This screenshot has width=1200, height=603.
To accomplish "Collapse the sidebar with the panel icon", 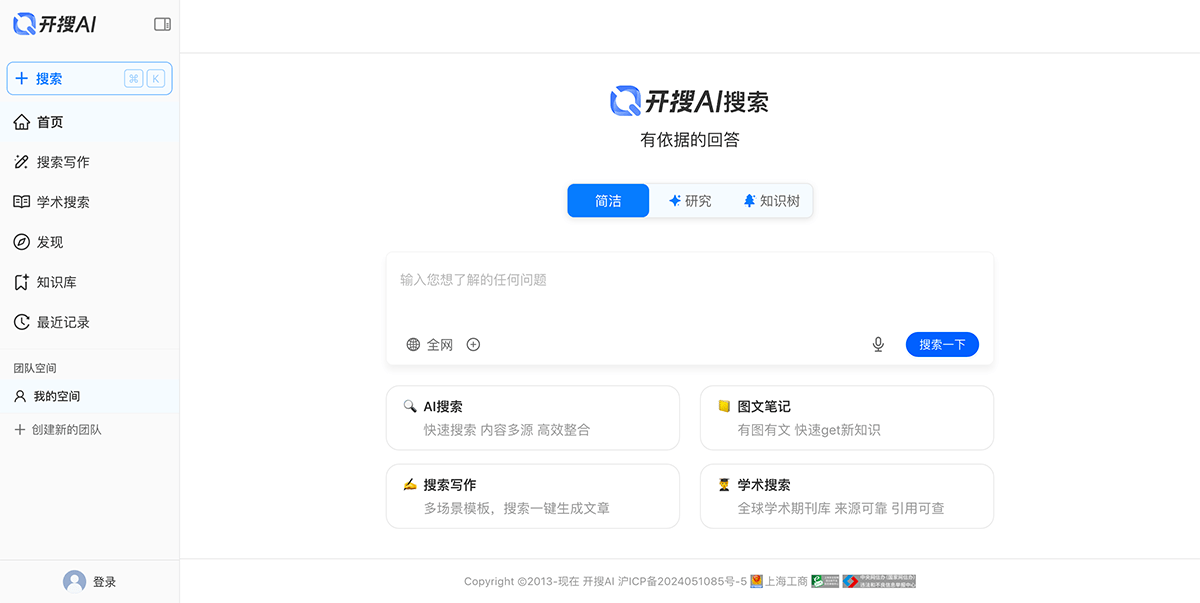I will 162,24.
